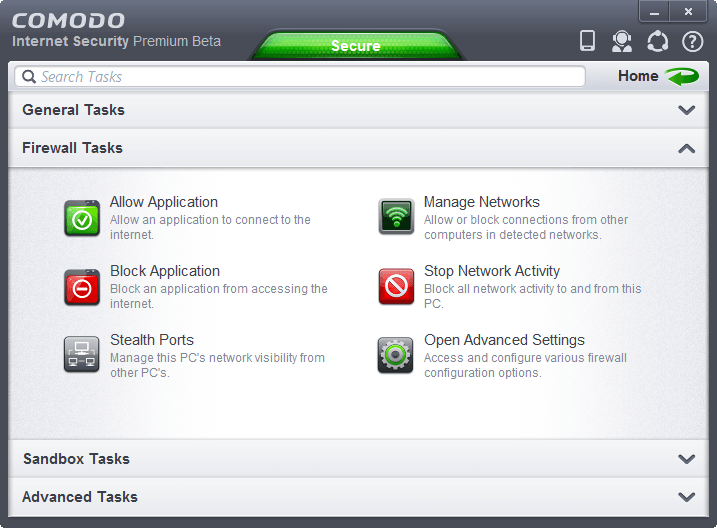Click the update refresh arrows icon
Image resolution: width=717 pixels, height=528 pixels.
658,41
